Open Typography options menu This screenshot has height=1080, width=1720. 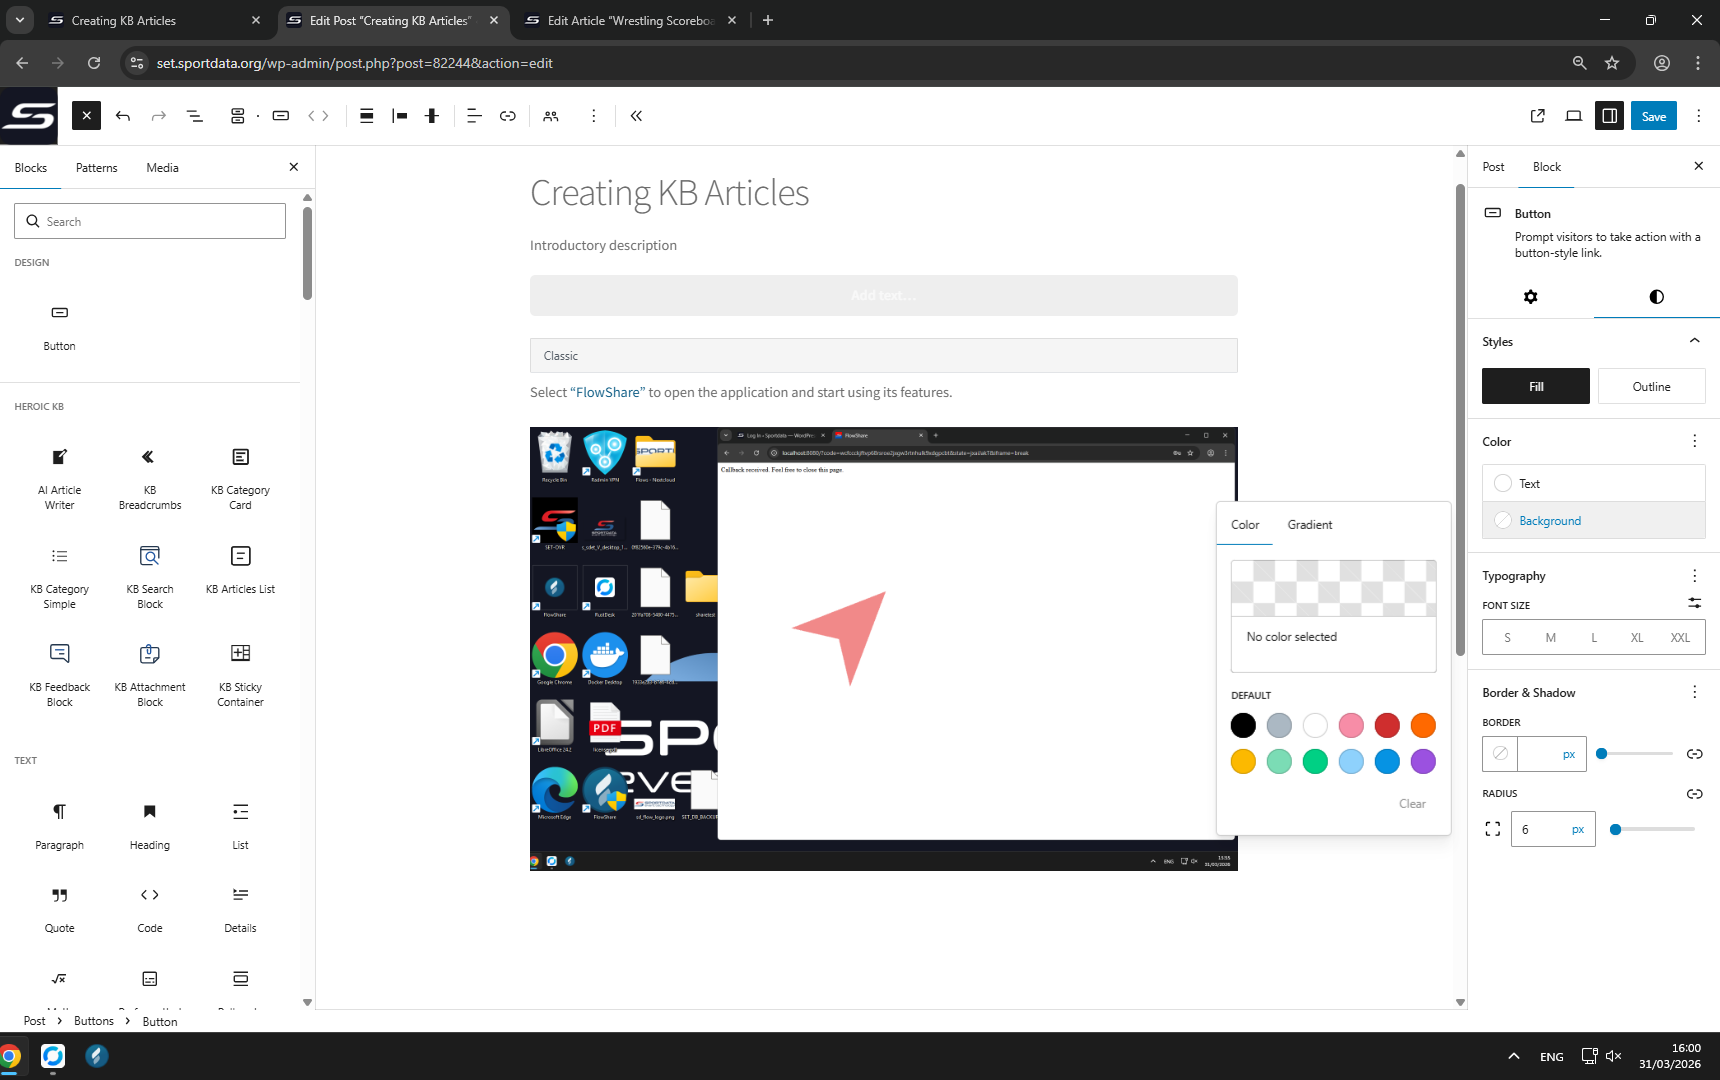click(x=1694, y=576)
